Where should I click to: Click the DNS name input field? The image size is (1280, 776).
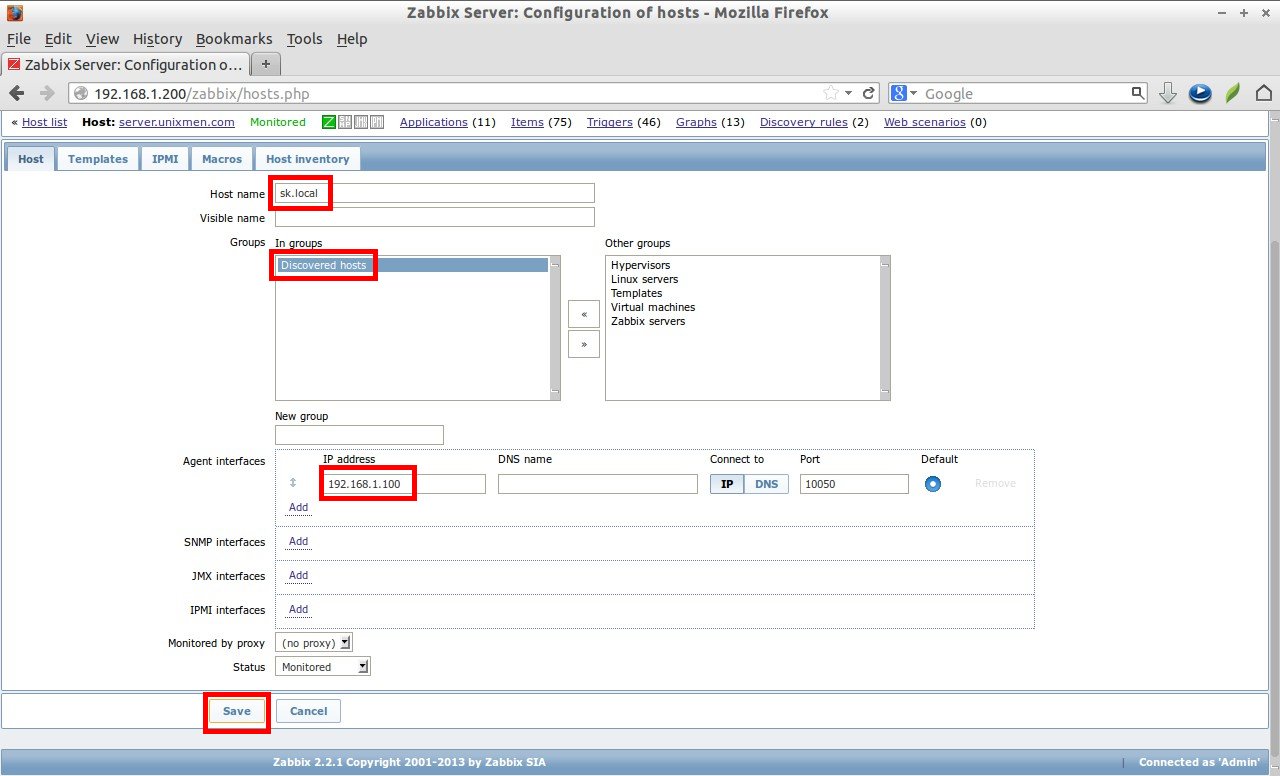tap(598, 484)
